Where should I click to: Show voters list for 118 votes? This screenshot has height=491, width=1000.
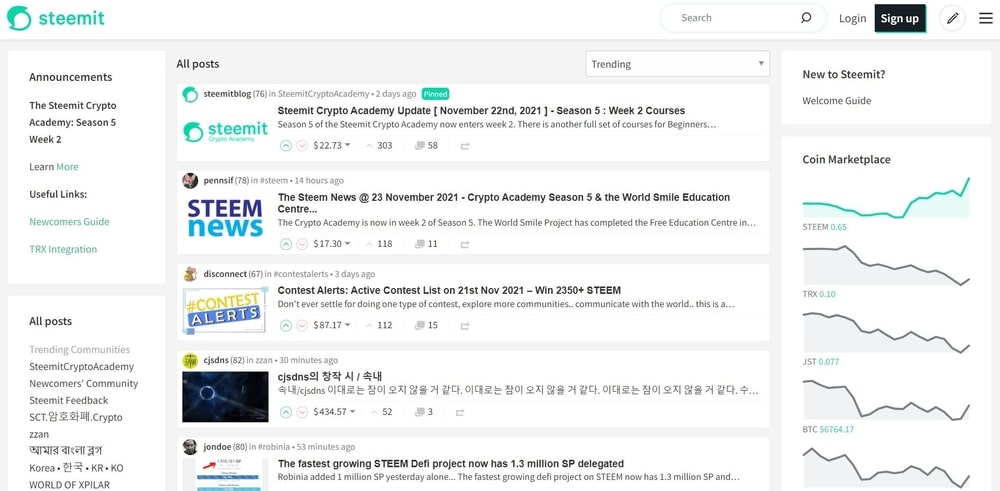pyautogui.click(x=379, y=244)
